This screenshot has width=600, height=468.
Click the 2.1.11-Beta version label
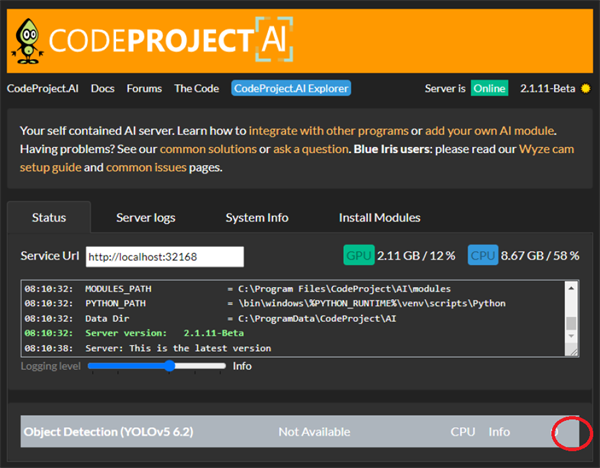coord(547,88)
